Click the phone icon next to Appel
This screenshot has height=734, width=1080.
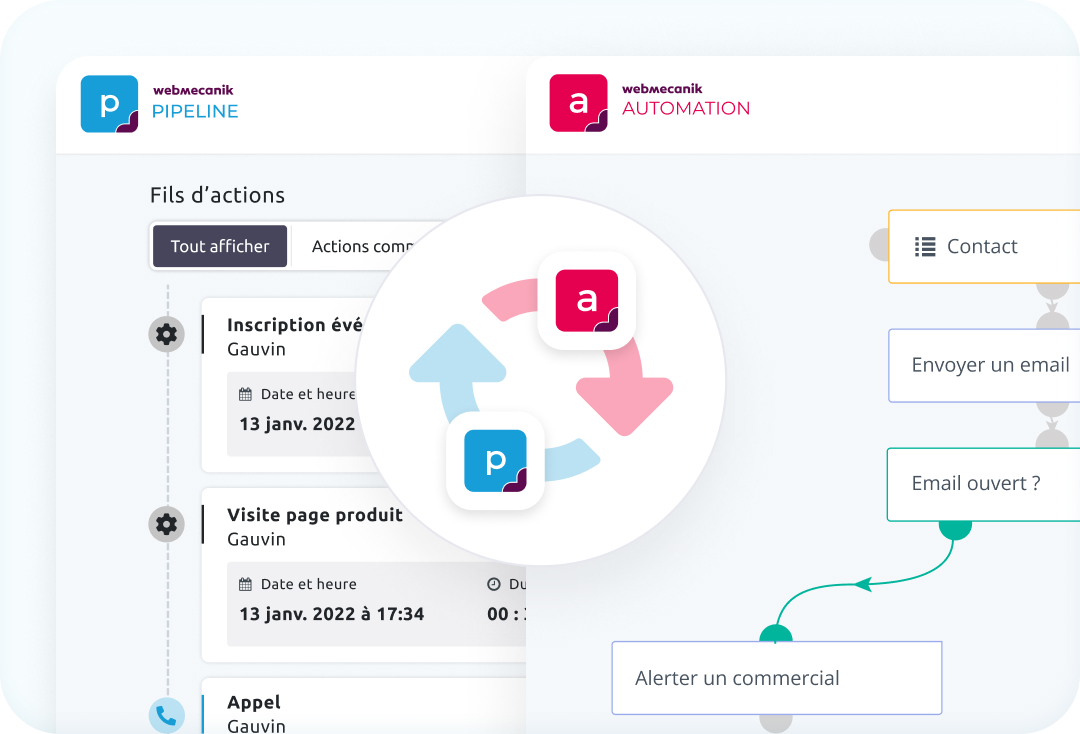(x=166, y=715)
